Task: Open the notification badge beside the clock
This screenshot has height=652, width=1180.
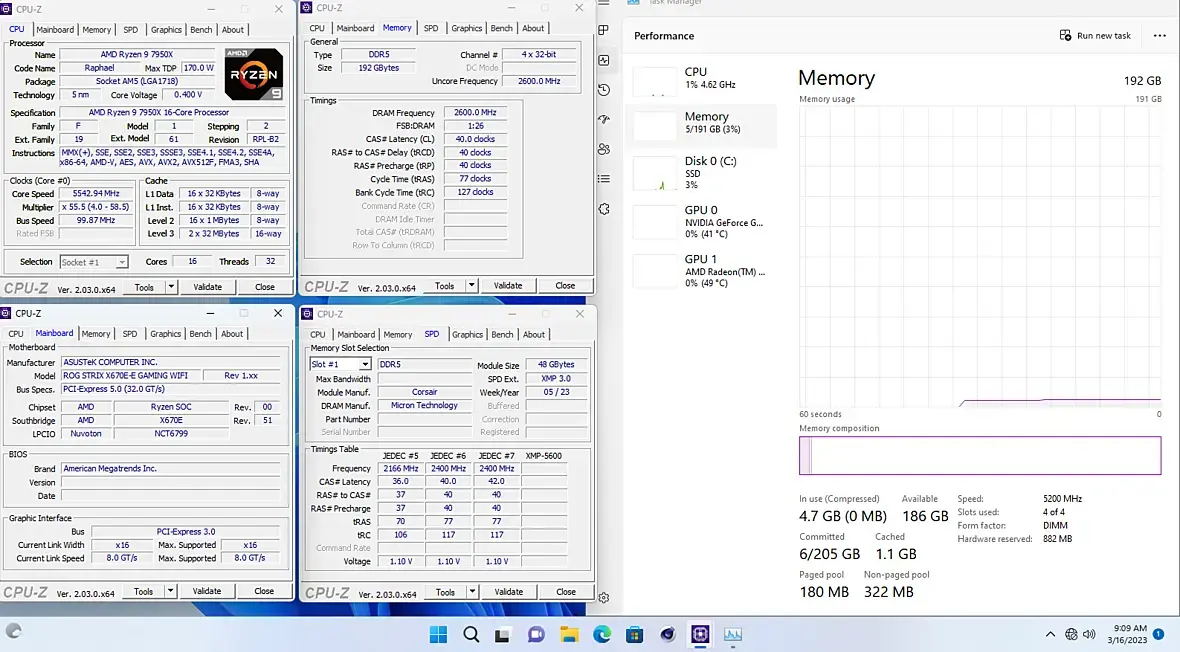Action: click(x=1159, y=634)
